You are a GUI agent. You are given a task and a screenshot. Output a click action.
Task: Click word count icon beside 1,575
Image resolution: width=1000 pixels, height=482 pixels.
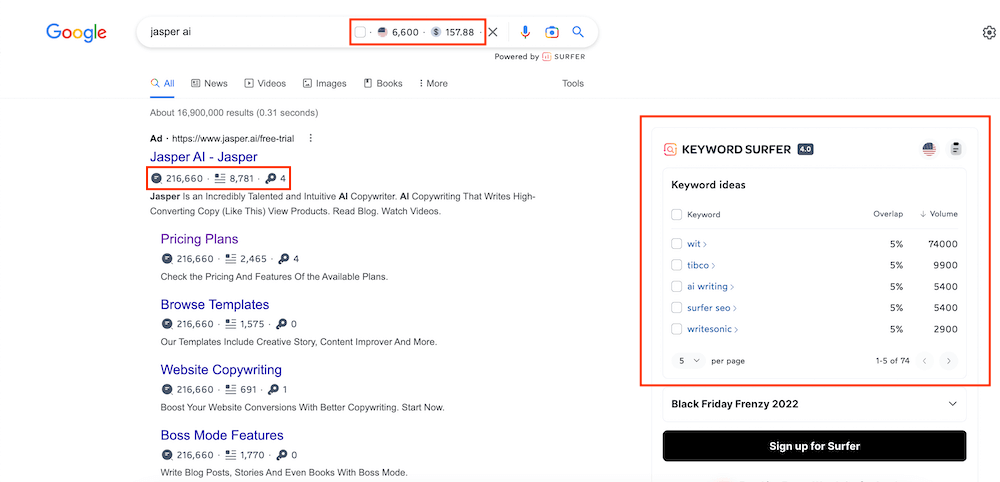point(231,324)
